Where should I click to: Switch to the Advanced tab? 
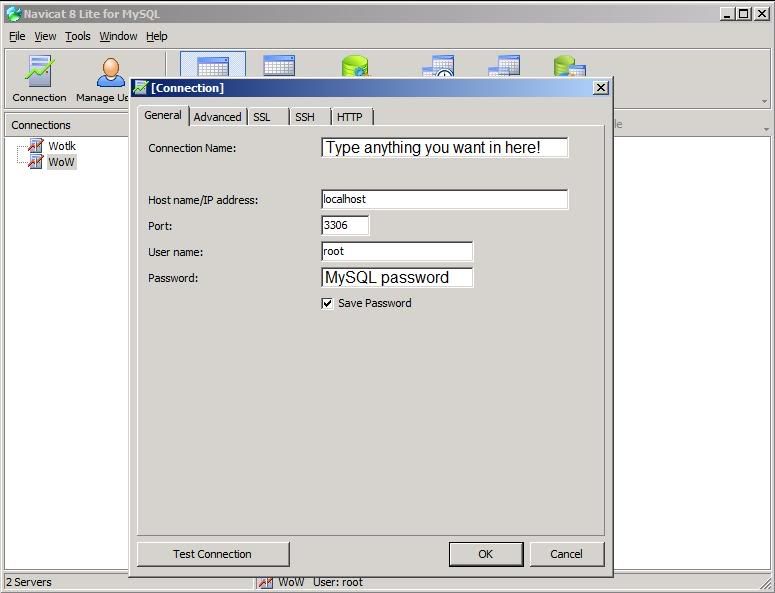coord(217,117)
